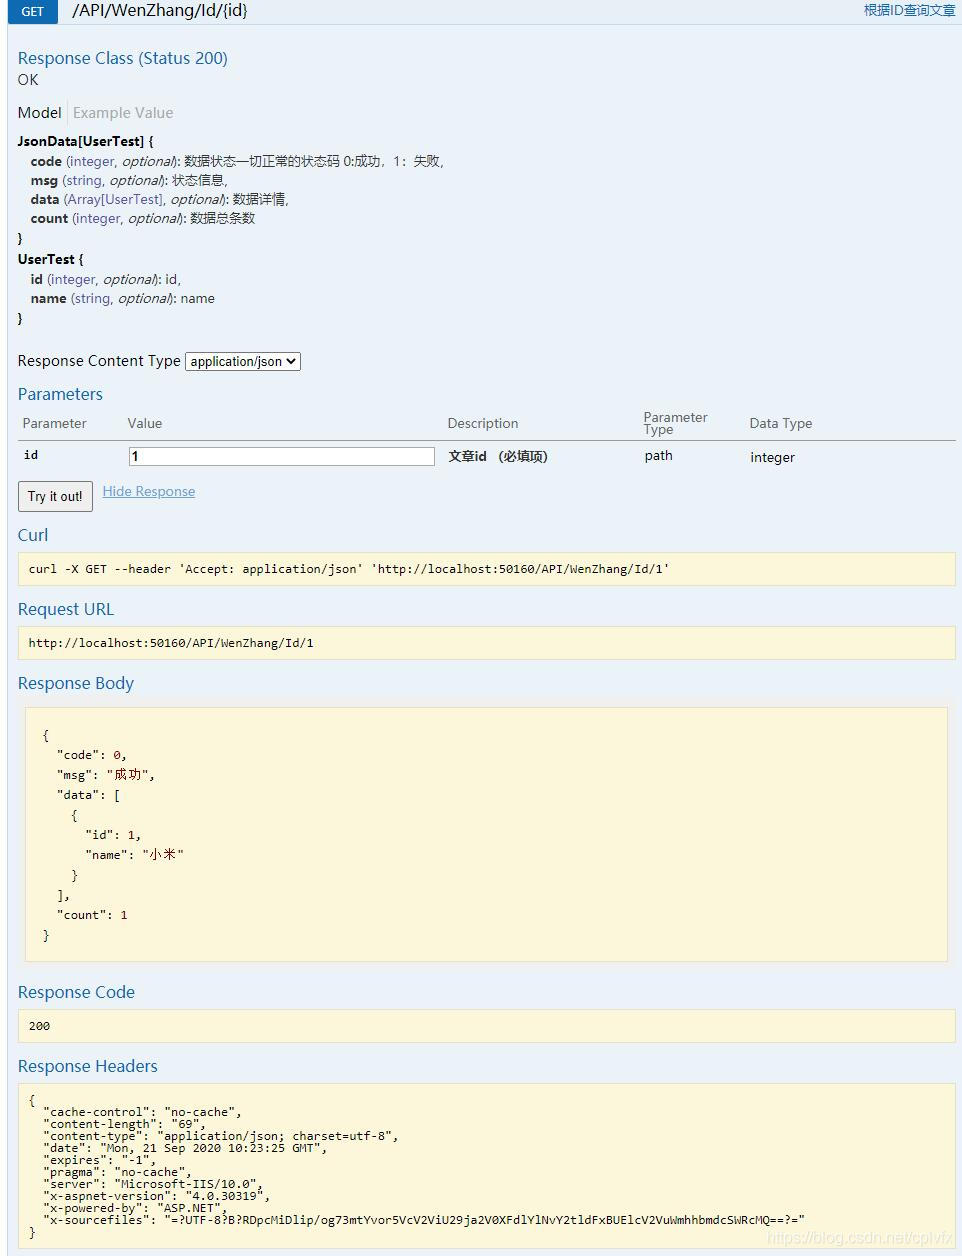Click the Parameters section heading
Image resolution: width=962 pixels, height=1256 pixels.
60,394
